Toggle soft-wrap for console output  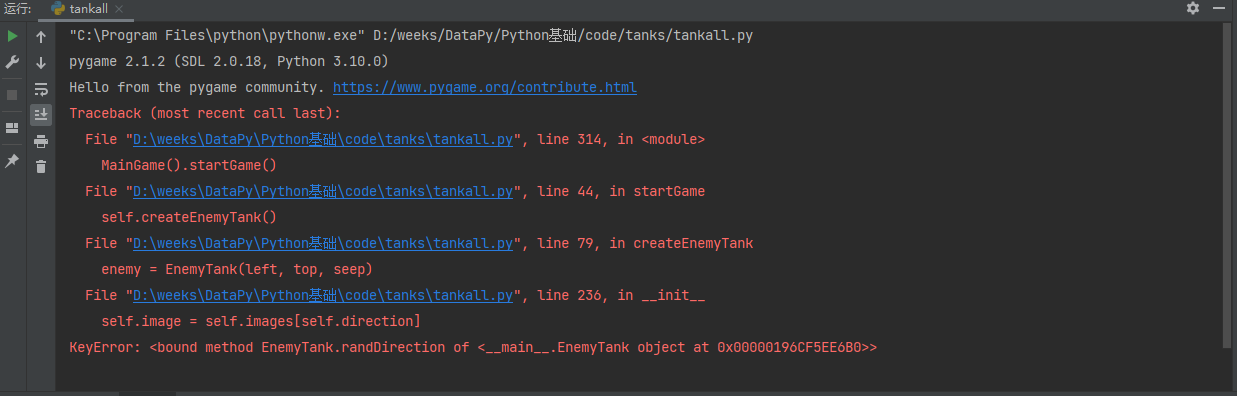pyautogui.click(x=41, y=89)
